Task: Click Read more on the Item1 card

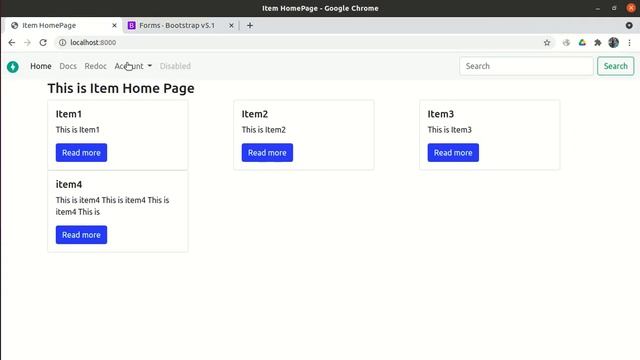Action: (81, 153)
